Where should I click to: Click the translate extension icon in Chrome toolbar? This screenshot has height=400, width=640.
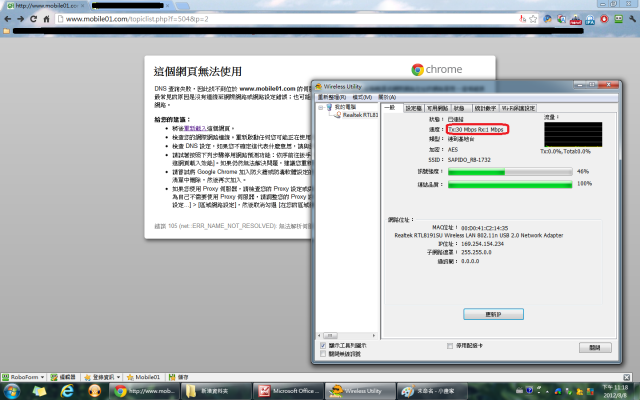tap(562, 19)
